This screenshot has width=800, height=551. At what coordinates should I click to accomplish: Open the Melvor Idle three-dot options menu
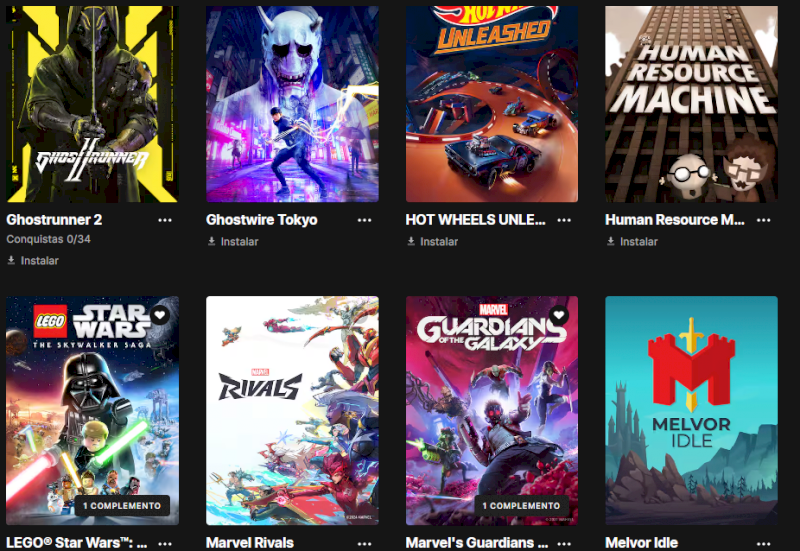click(x=763, y=544)
